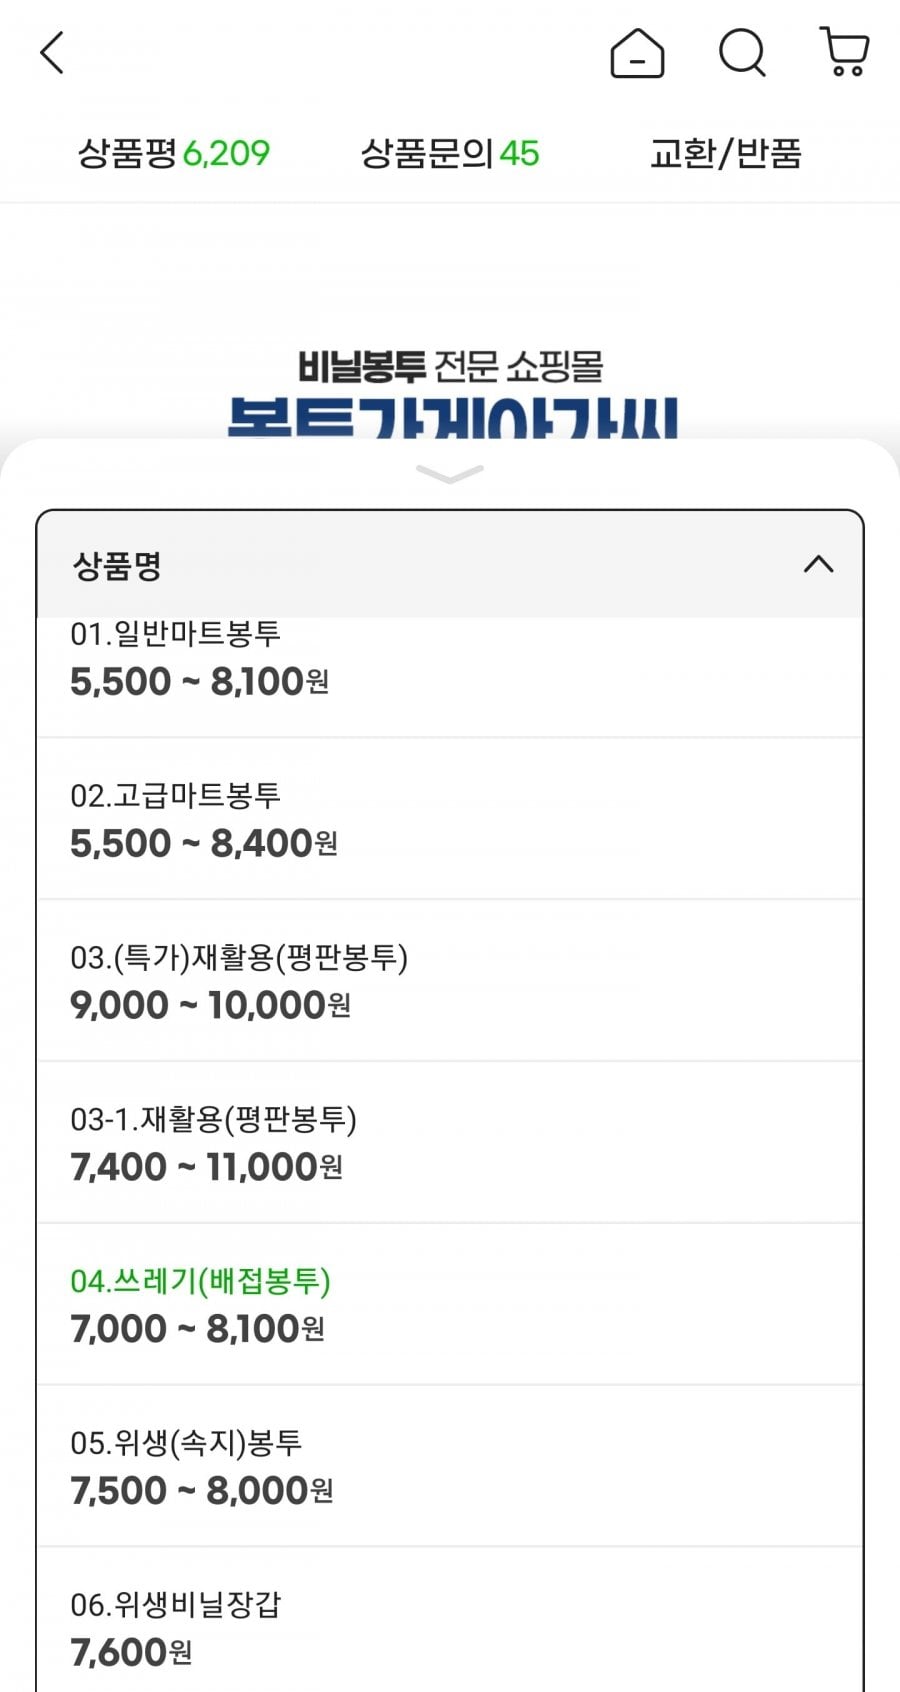This screenshot has height=1692, width=900.
Task: Open the 상품문의 45 tab
Action: point(449,153)
